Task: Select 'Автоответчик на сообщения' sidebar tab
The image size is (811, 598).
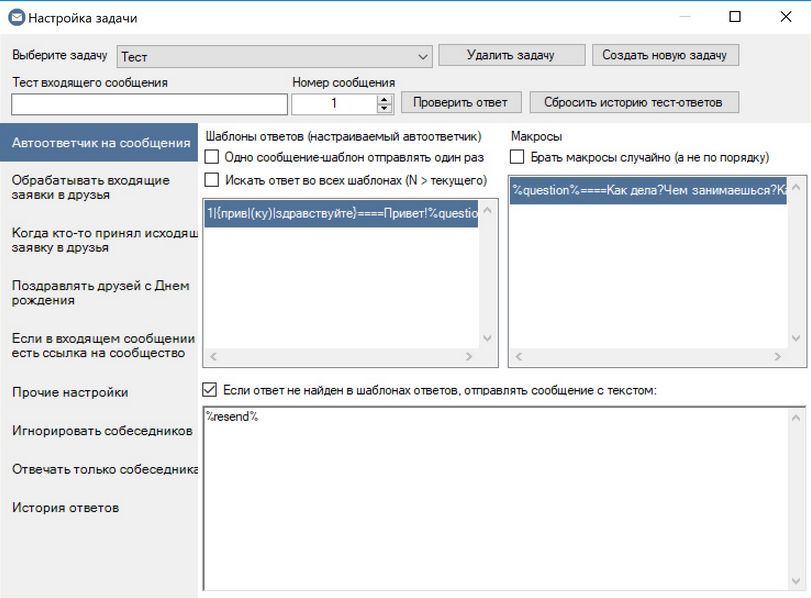Action: click(x=100, y=143)
